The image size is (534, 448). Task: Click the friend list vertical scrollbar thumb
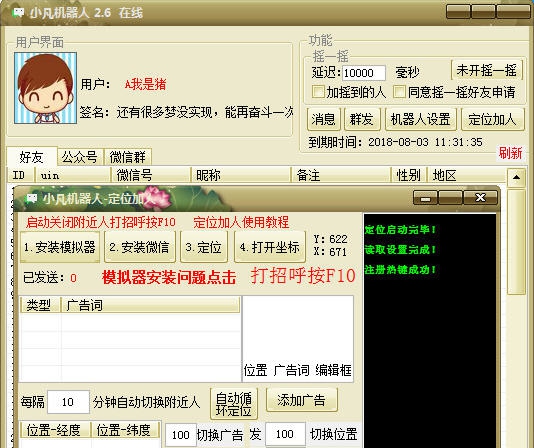click(x=516, y=242)
